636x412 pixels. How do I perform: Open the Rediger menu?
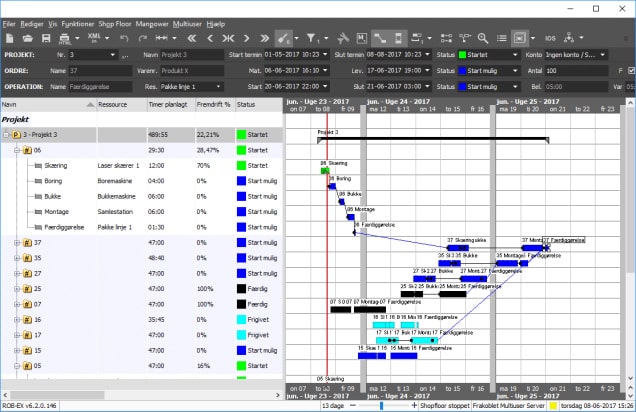pyautogui.click(x=32, y=24)
